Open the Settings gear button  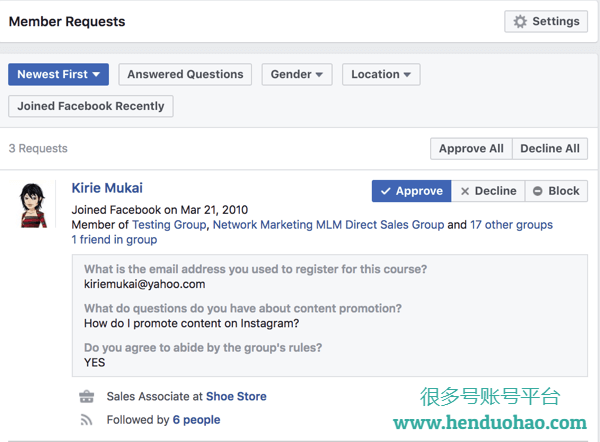(546, 21)
